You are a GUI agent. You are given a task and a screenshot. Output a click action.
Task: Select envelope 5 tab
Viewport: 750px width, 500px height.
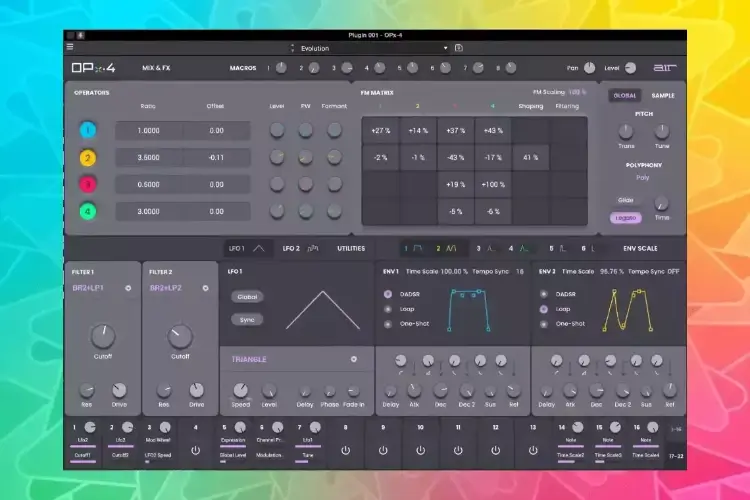[x=557, y=248]
